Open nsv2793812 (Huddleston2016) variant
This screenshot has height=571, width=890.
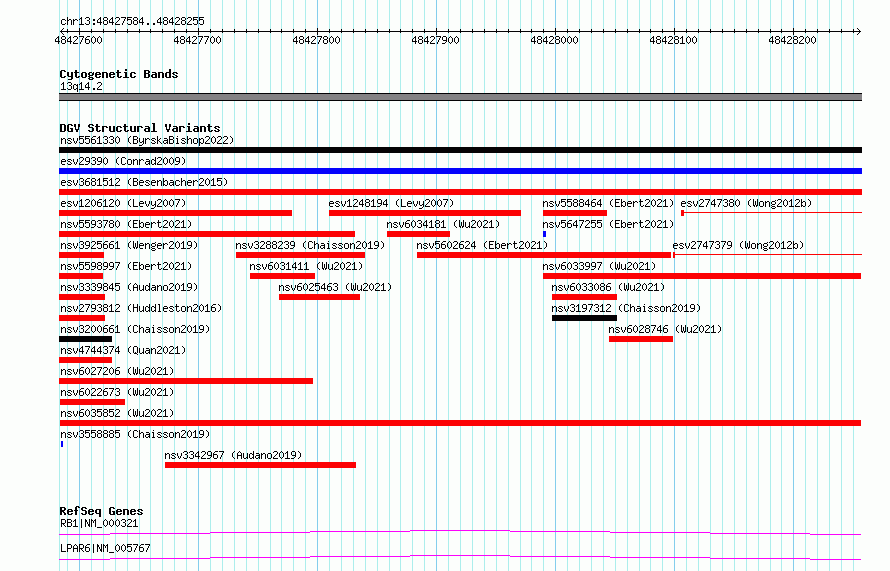[141, 308]
